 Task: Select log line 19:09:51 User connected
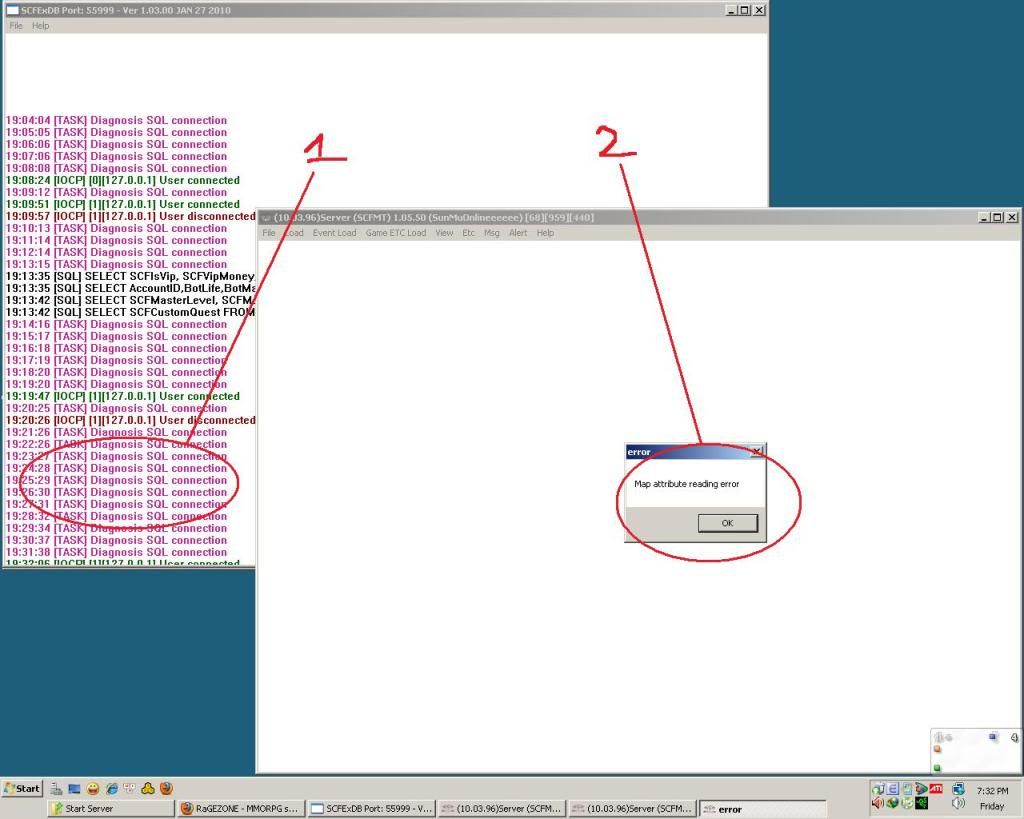pos(123,204)
